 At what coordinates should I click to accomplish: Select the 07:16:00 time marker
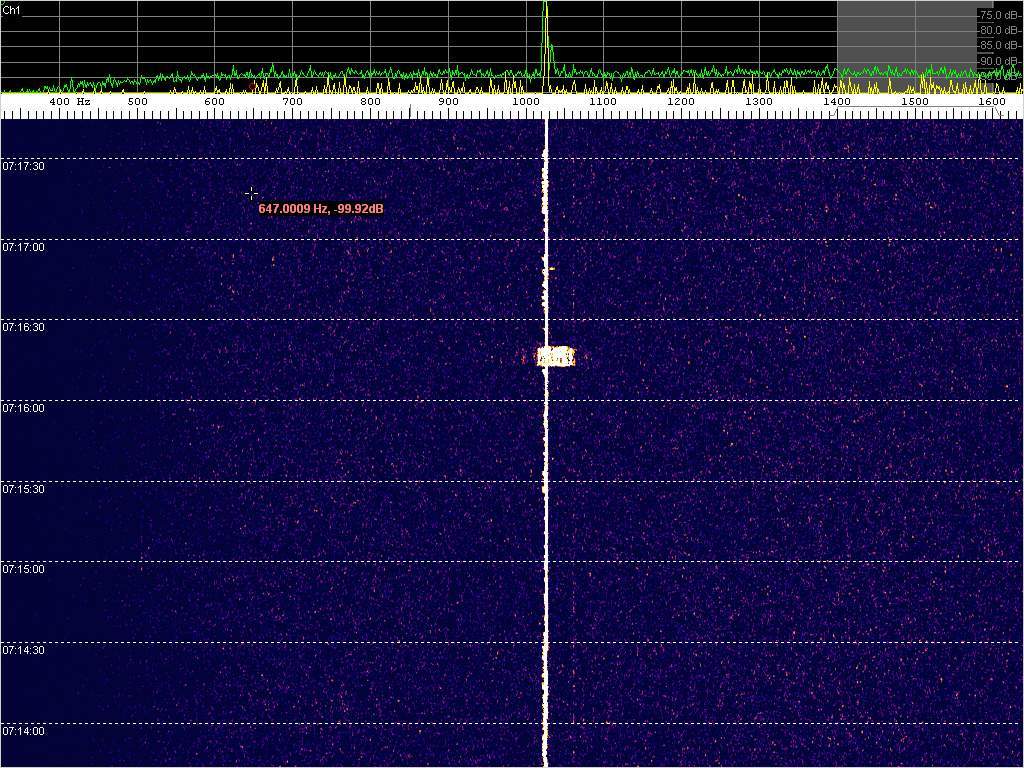tap(23, 408)
